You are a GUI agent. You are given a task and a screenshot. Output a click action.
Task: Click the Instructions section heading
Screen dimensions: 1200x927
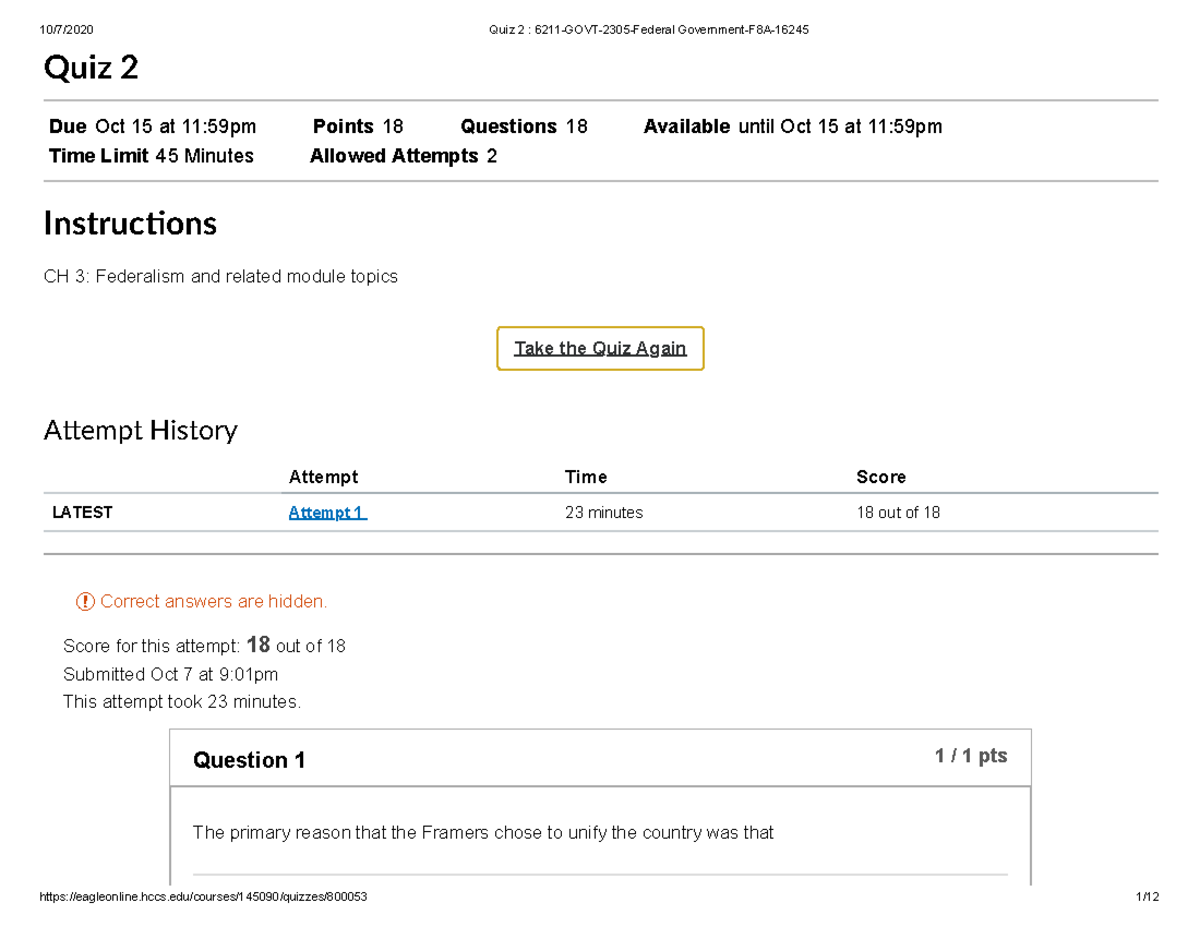point(130,223)
